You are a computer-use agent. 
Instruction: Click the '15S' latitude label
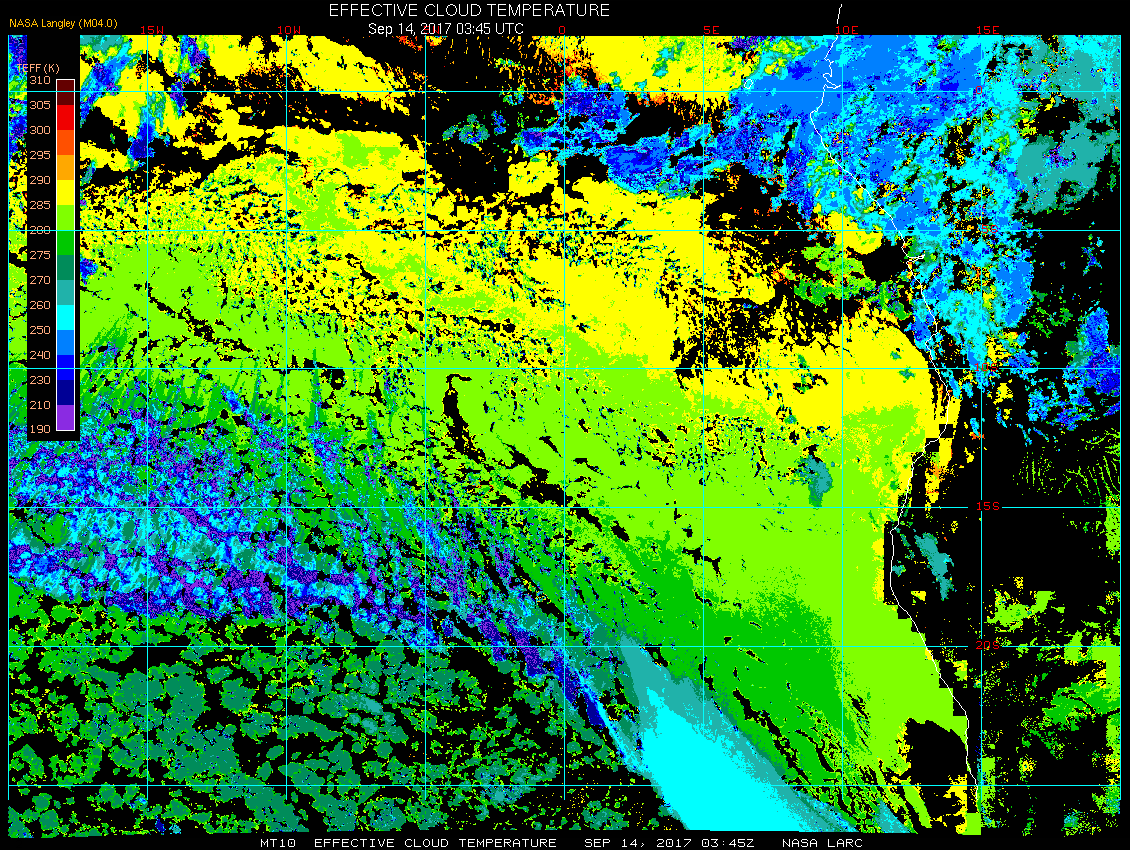coord(987,506)
